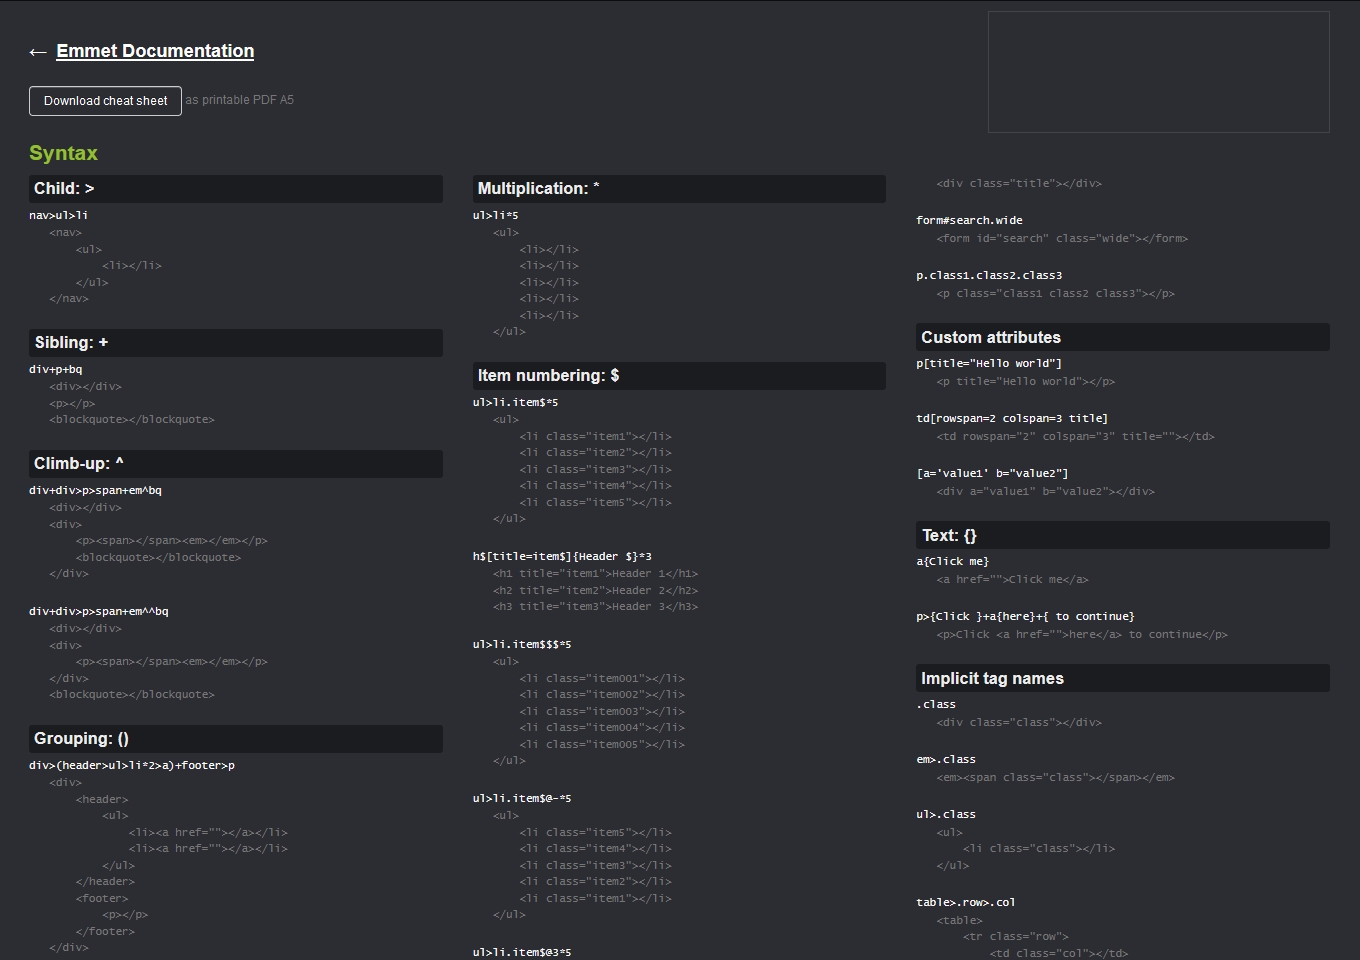The image size is (1360, 960).
Task: Click the [a='value1' b="value2"] abbreviation
Action: [992, 473]
